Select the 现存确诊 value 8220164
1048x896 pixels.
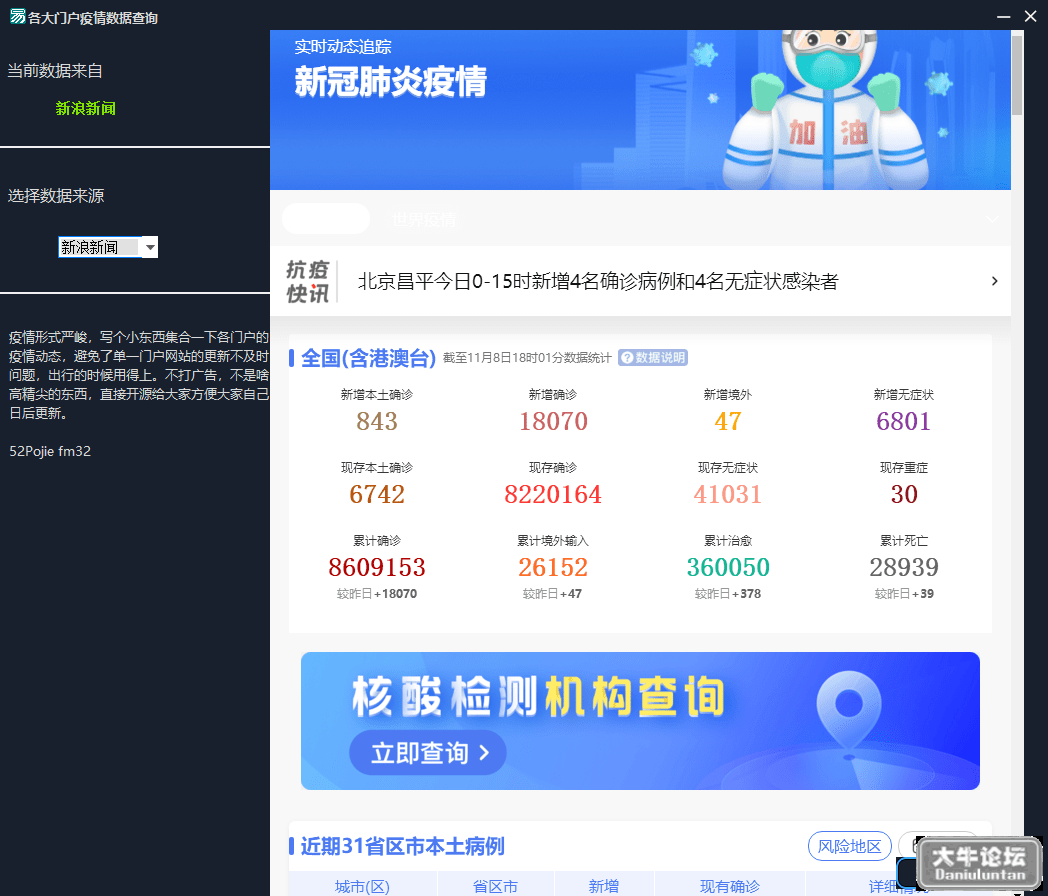click(x=553, y=494)
